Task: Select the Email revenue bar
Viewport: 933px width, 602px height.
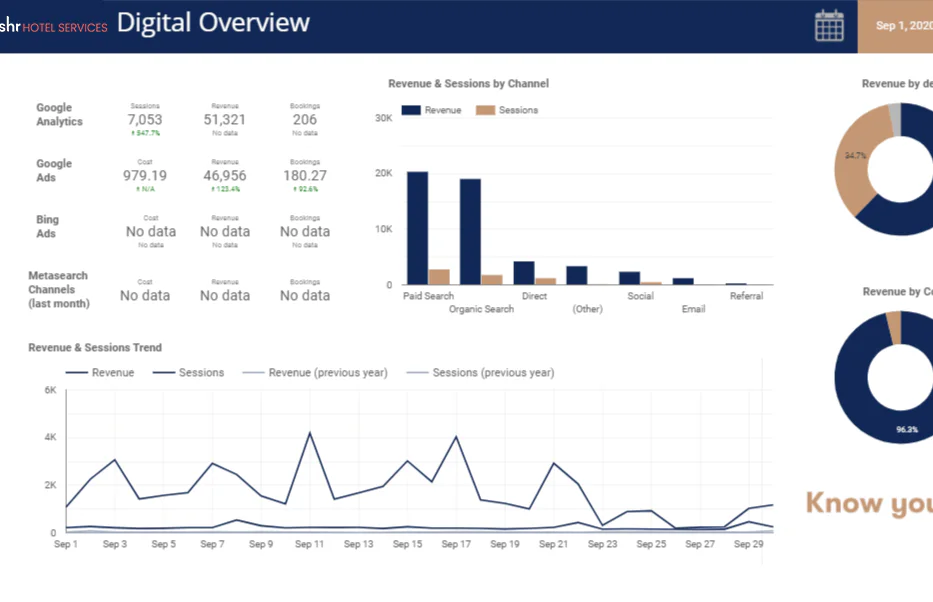Action: (x=683, y=281)
